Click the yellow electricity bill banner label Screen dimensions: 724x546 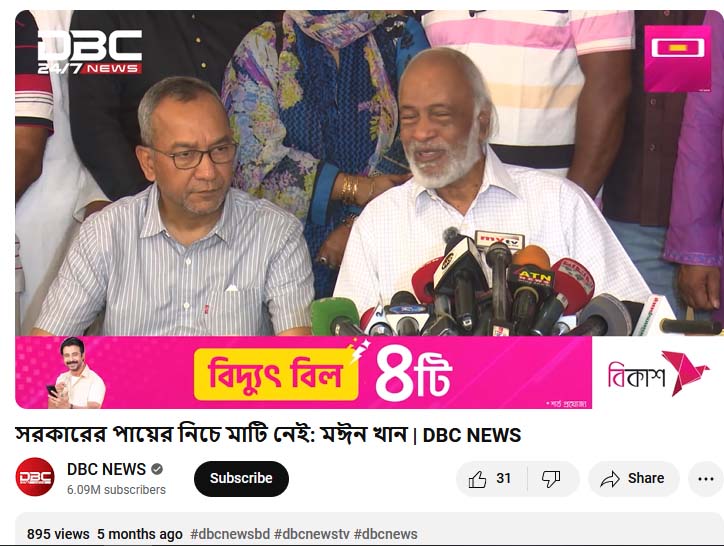[x=276, y=374]
